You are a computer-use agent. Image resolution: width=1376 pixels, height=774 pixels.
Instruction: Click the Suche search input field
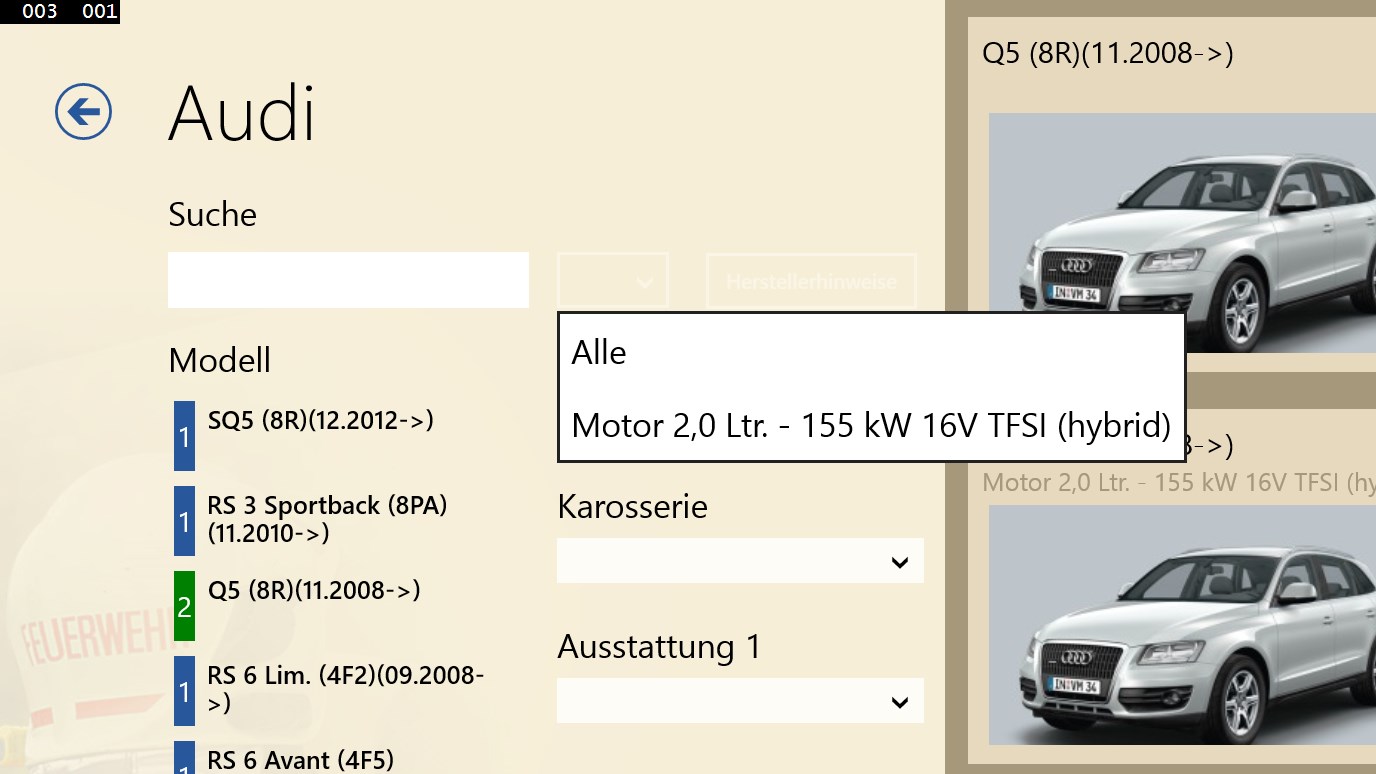tap(347, 280)
